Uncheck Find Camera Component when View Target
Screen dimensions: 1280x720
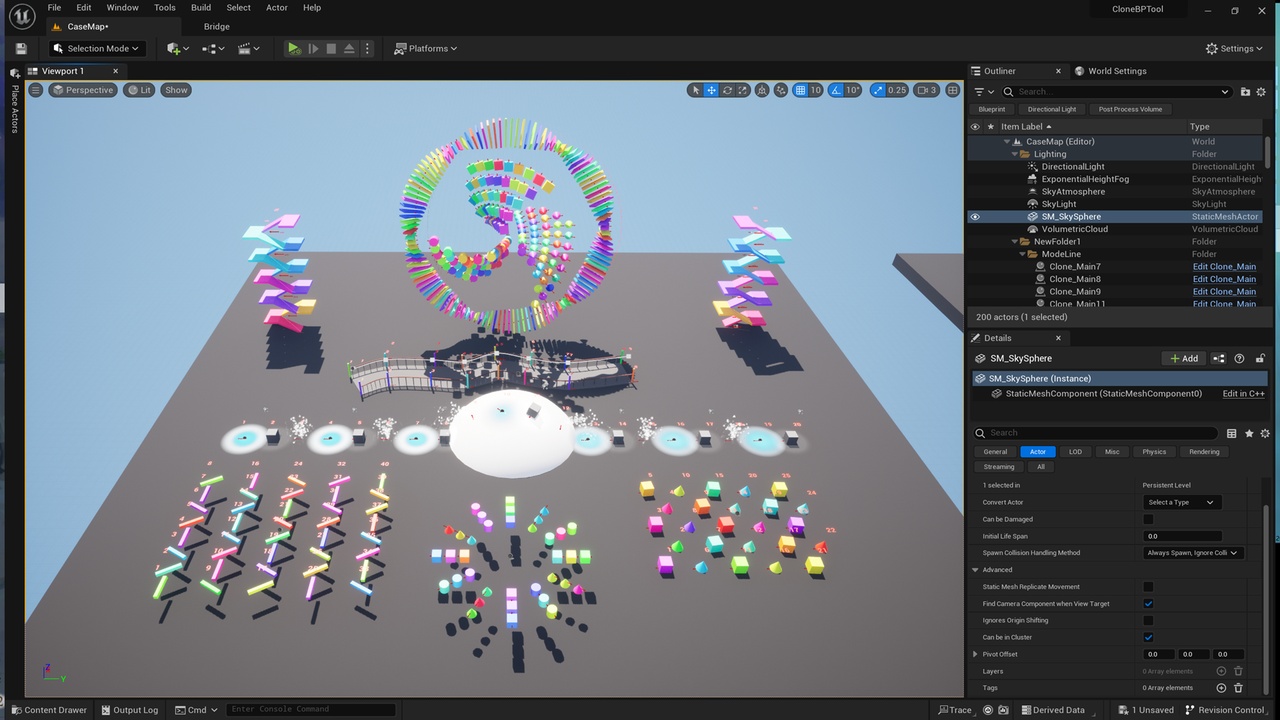point(1148,604)
